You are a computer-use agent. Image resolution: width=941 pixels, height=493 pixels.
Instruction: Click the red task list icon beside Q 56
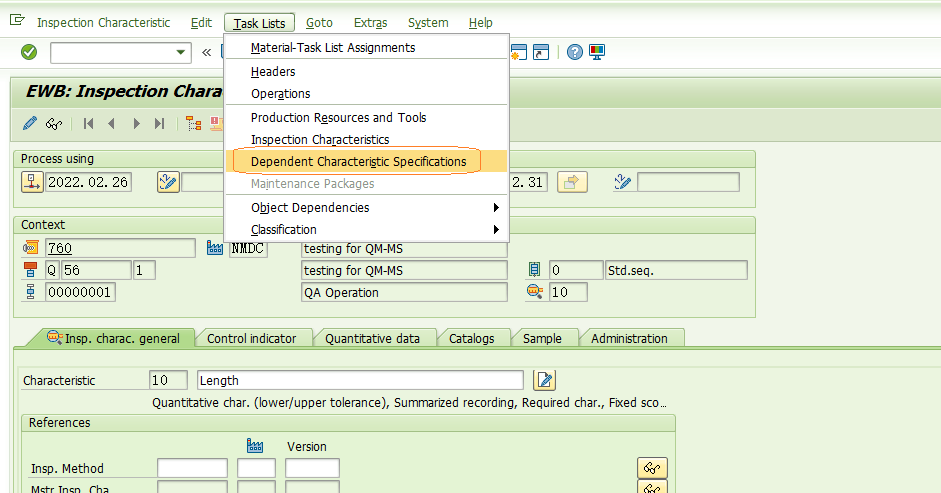(x=30, y=270)
